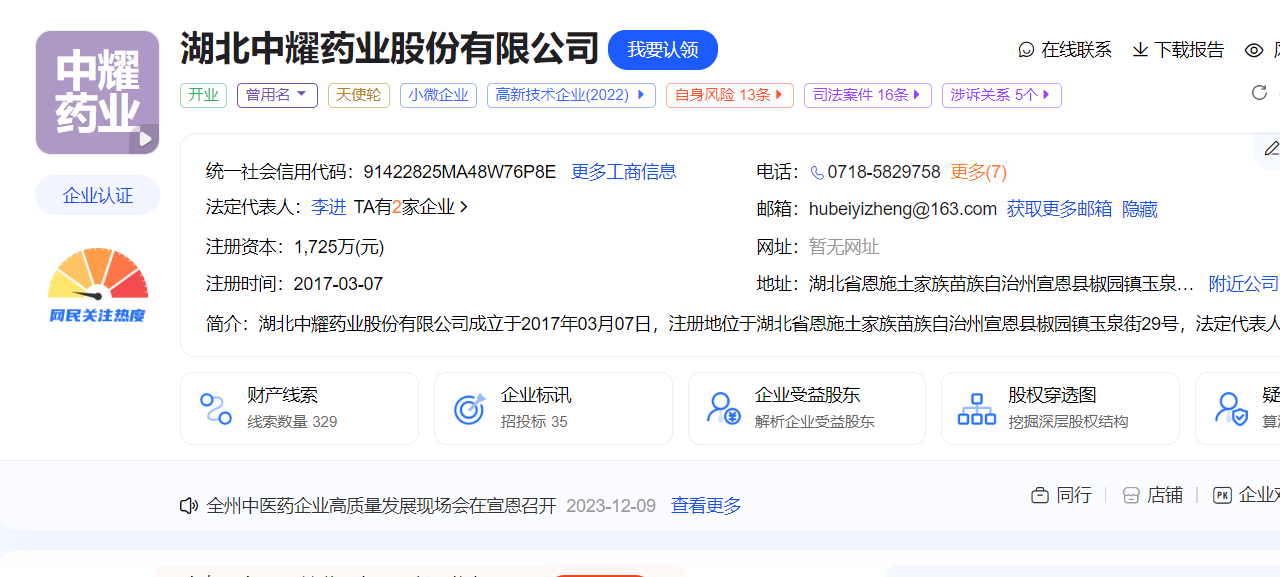
Task: Open 财产线索 card
Action: click(x=299, y=408)
